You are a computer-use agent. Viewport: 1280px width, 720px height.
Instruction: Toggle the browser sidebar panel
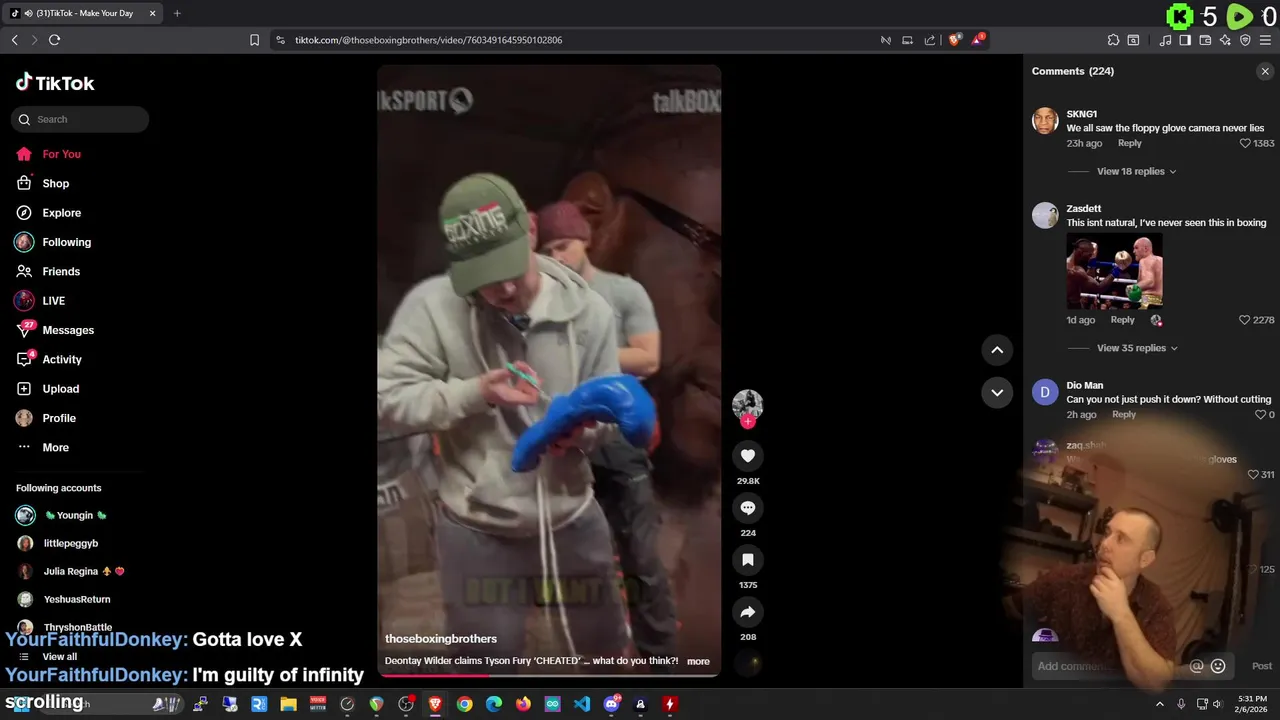[x=1185, y=40]
